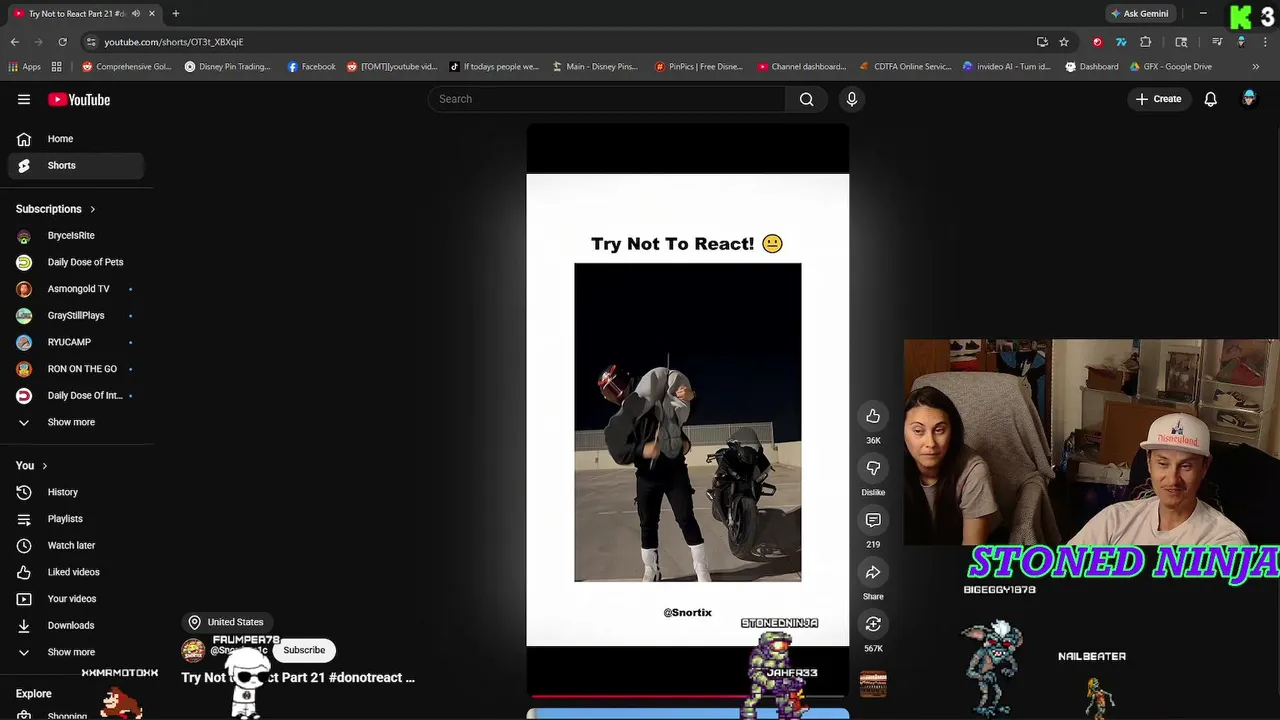The width and height of the screenshot is (1280, 720).
Task: Go back to the previous page
Action: point(15,42)
